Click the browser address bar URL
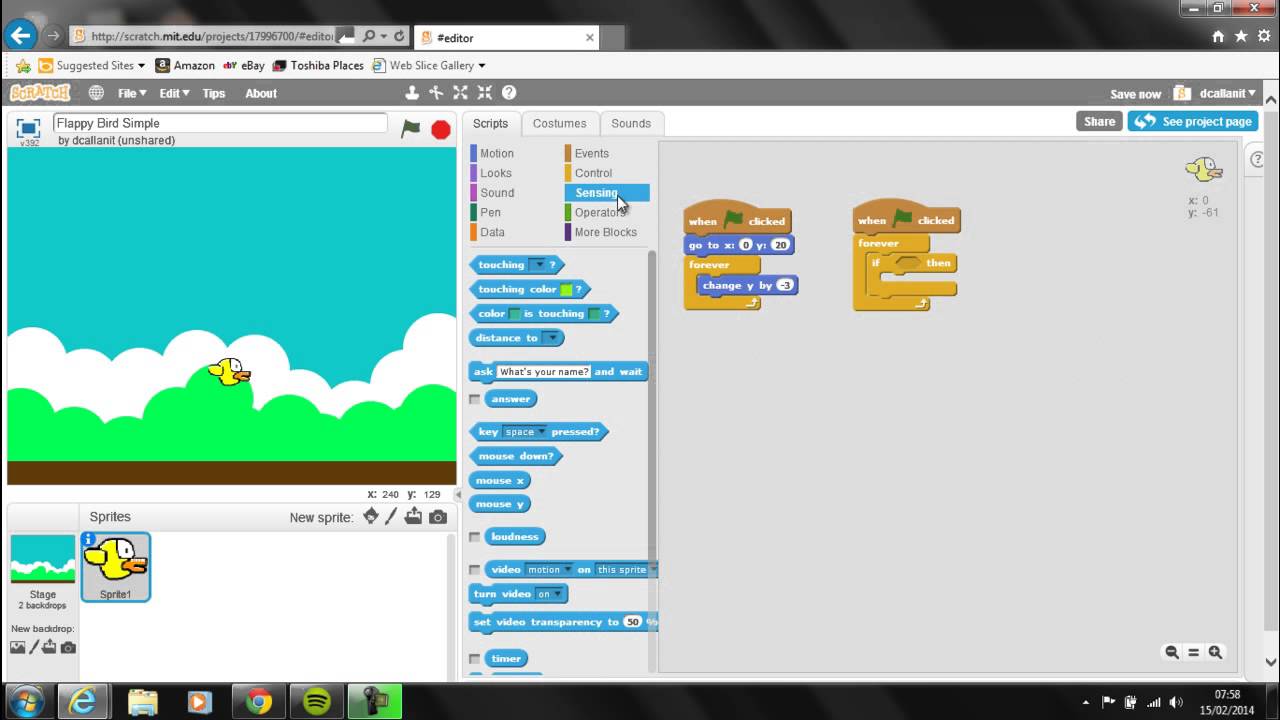 point(211,36)
